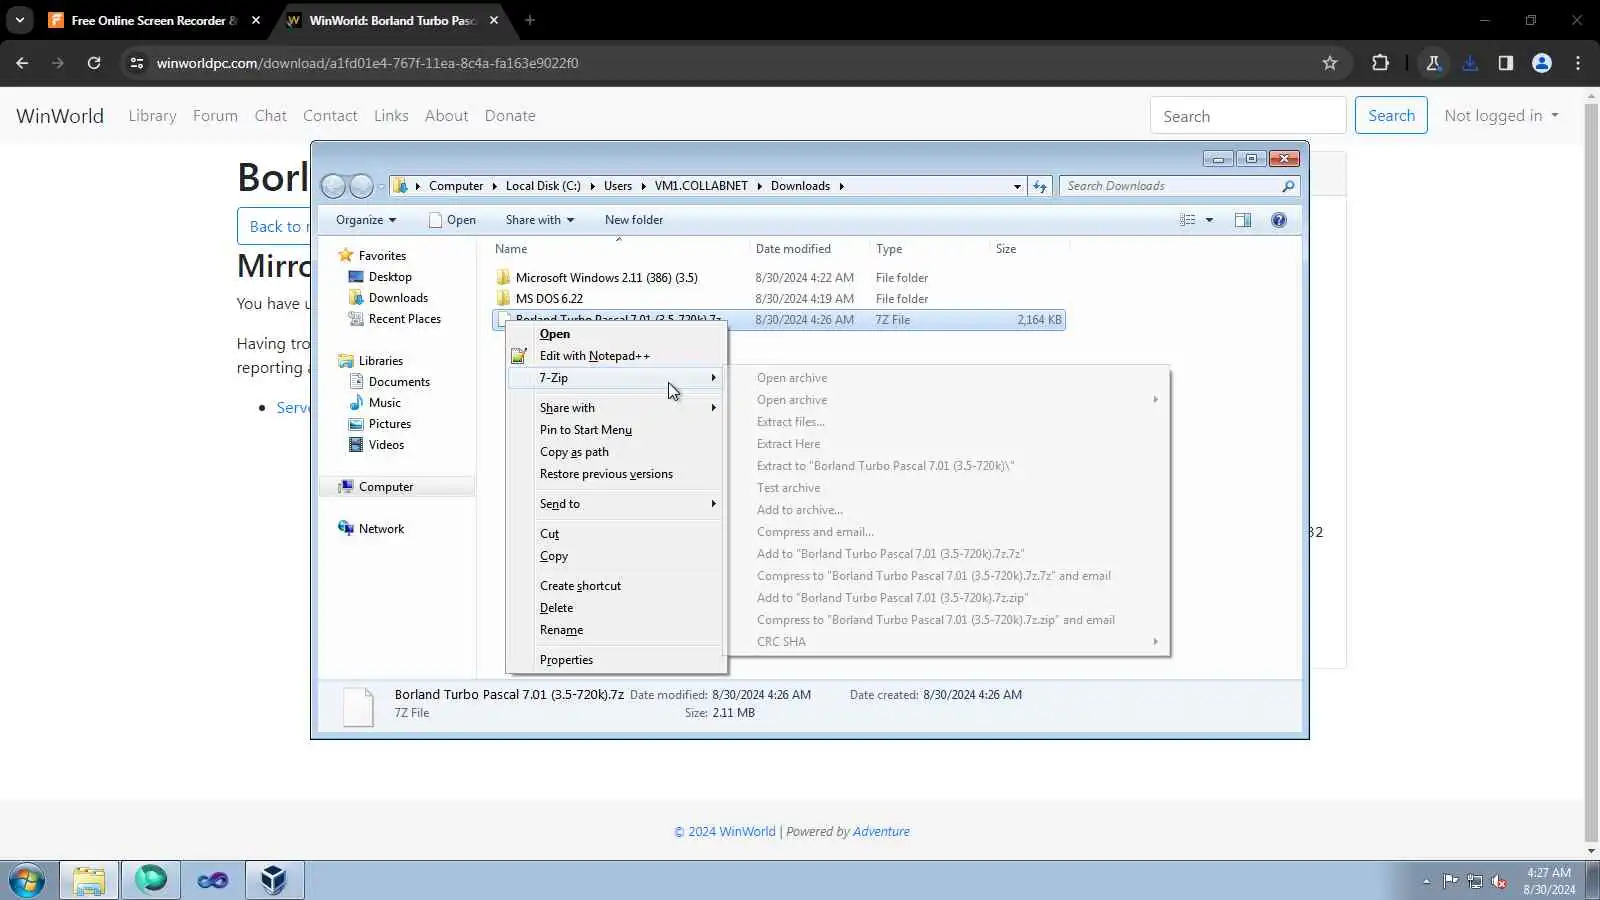Screen dimensions: 1600x900
Task: Expand the Send to submenu
Action: (615, 504)
